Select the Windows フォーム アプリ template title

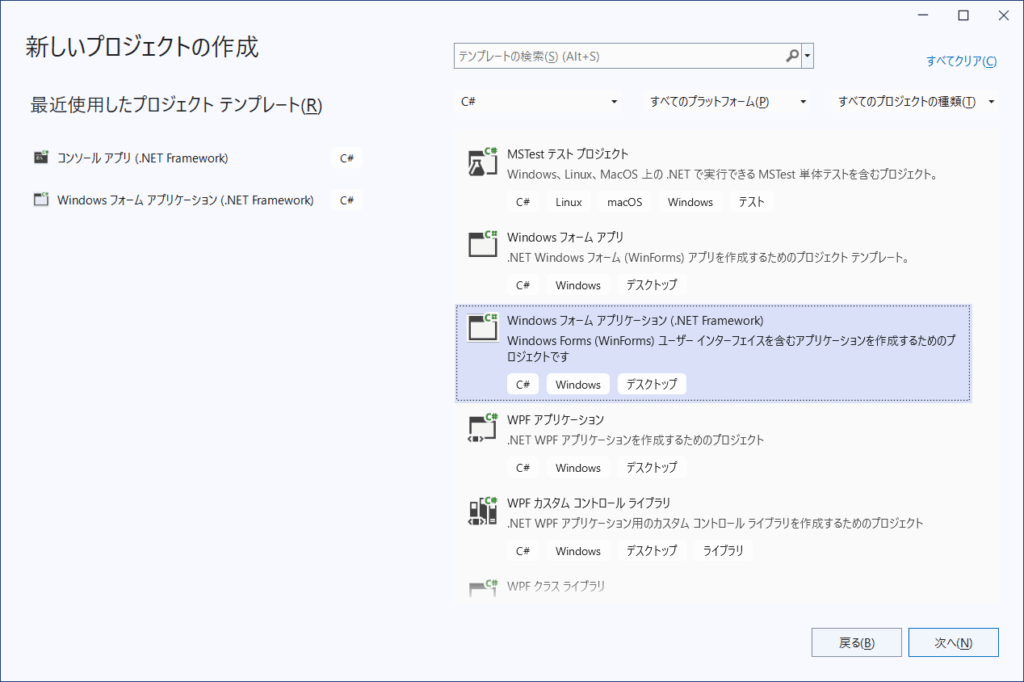[566, 237]
